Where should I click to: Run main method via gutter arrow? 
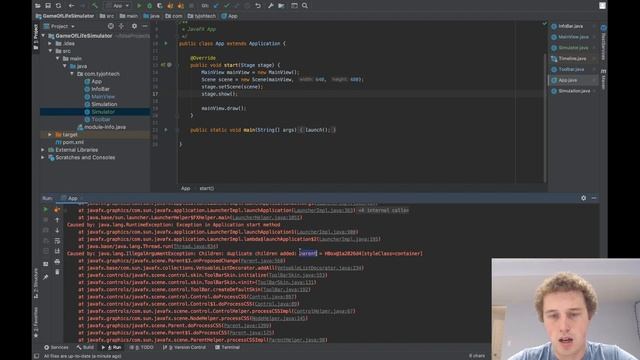(x=166, y=130)
